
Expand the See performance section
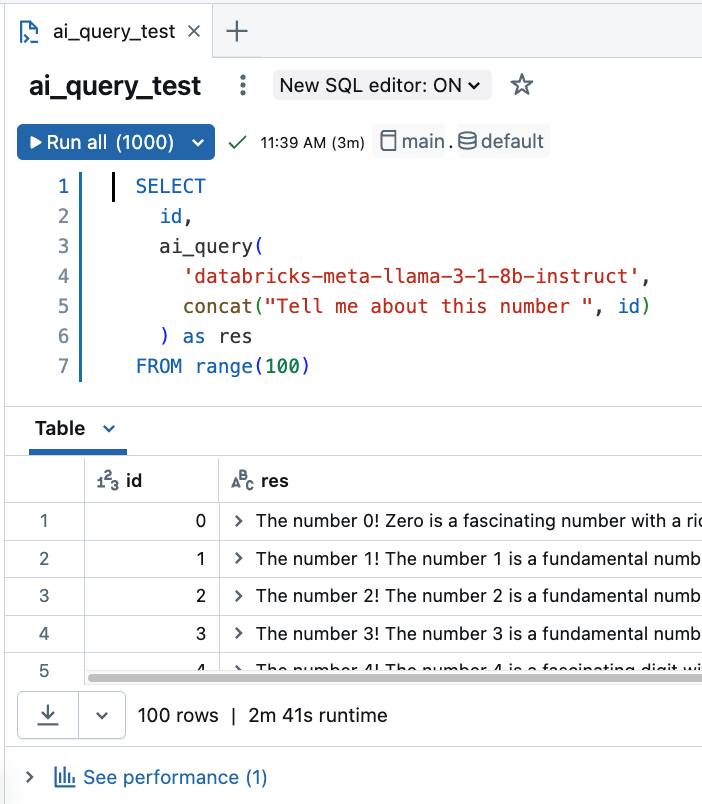[x=29, y=777]
